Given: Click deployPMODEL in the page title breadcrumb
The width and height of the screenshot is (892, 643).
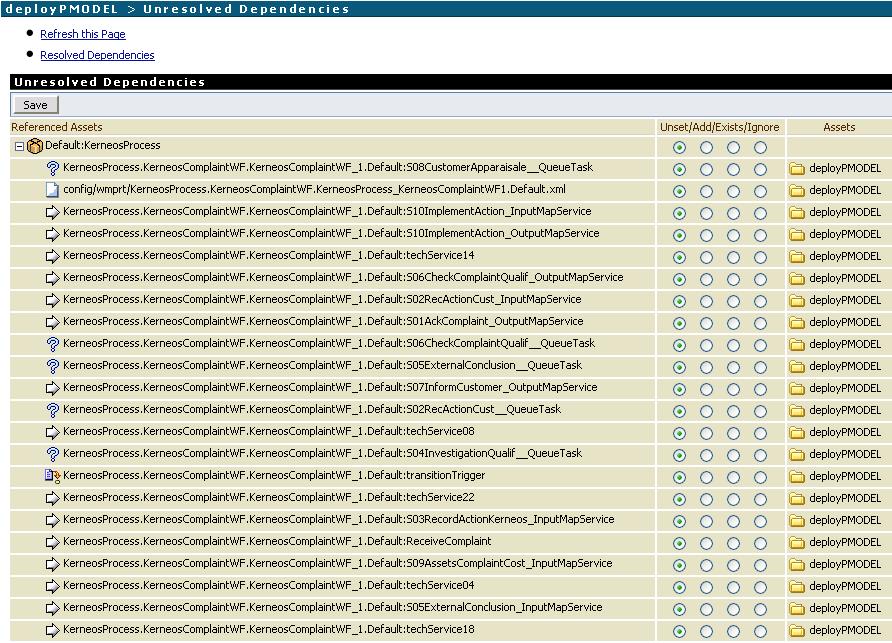Looking at the screenshot, I should point(61,9).
